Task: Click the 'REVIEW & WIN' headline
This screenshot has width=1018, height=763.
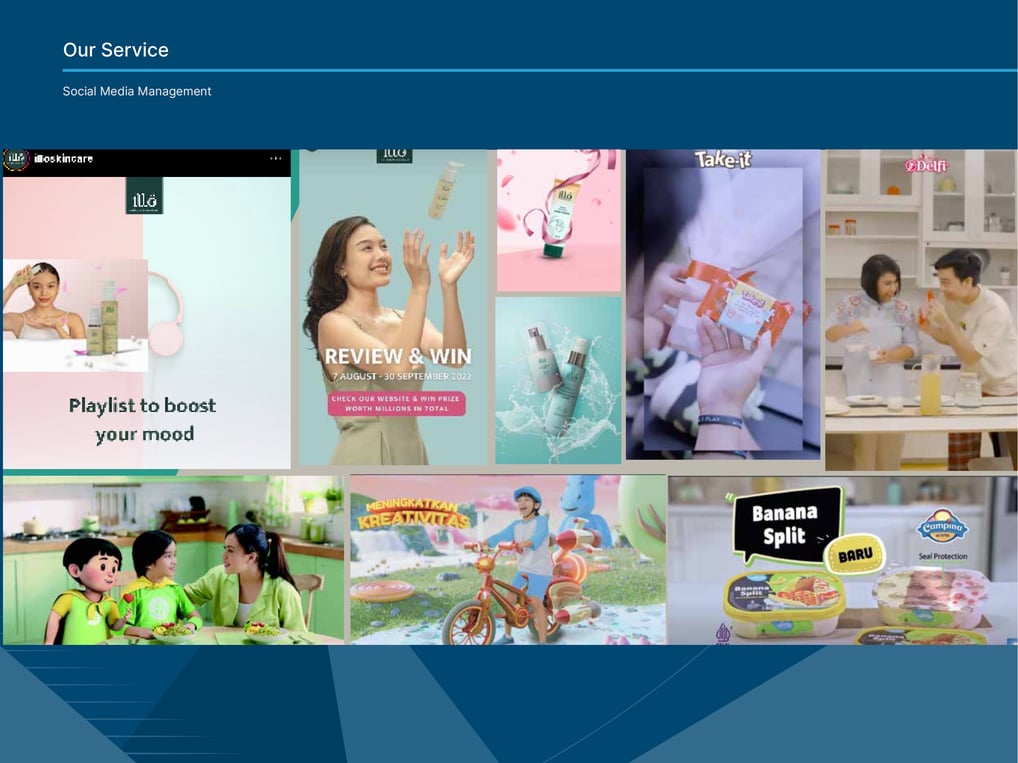Action: (397, 356)
